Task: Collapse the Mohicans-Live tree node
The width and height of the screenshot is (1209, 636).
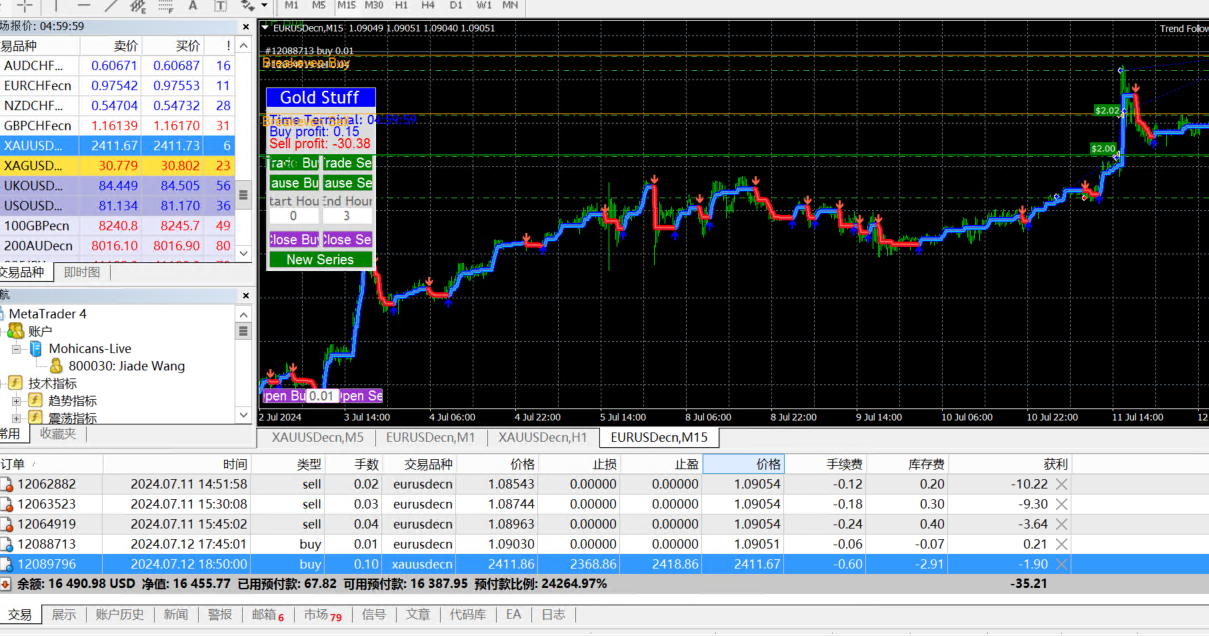Action: pos(16,349)
